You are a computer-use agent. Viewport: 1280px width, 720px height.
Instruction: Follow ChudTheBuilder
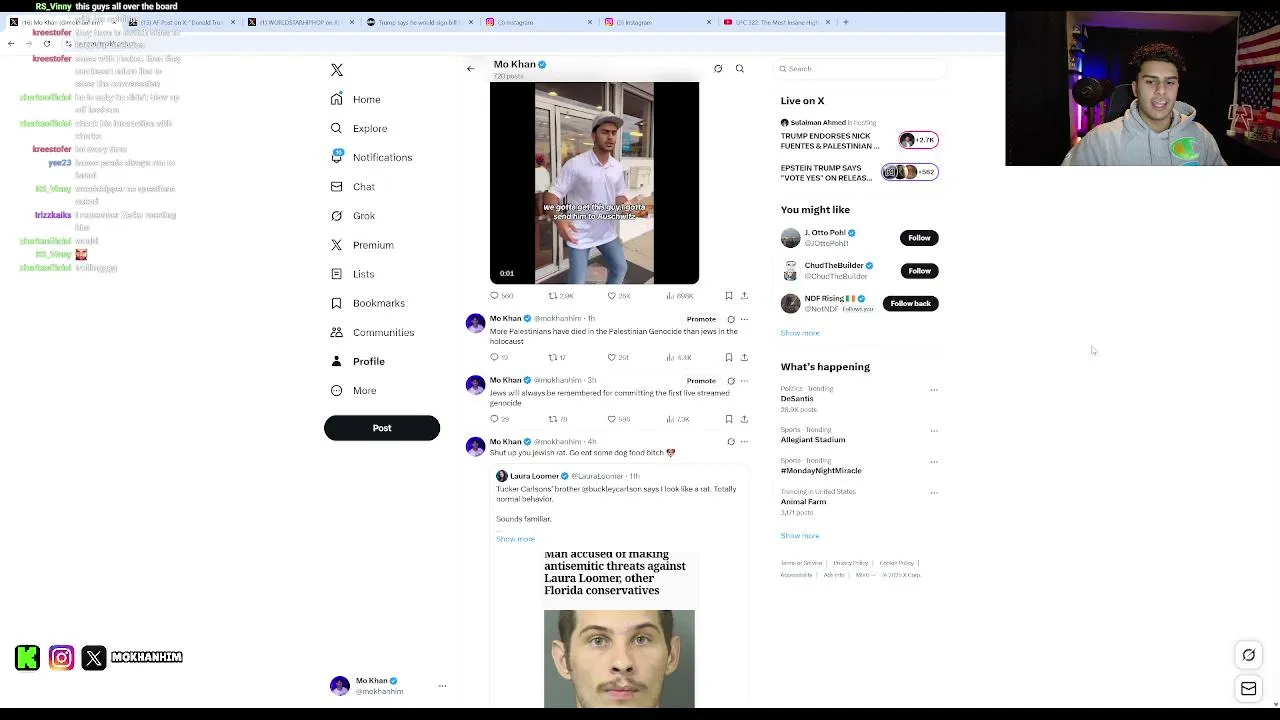919,271
